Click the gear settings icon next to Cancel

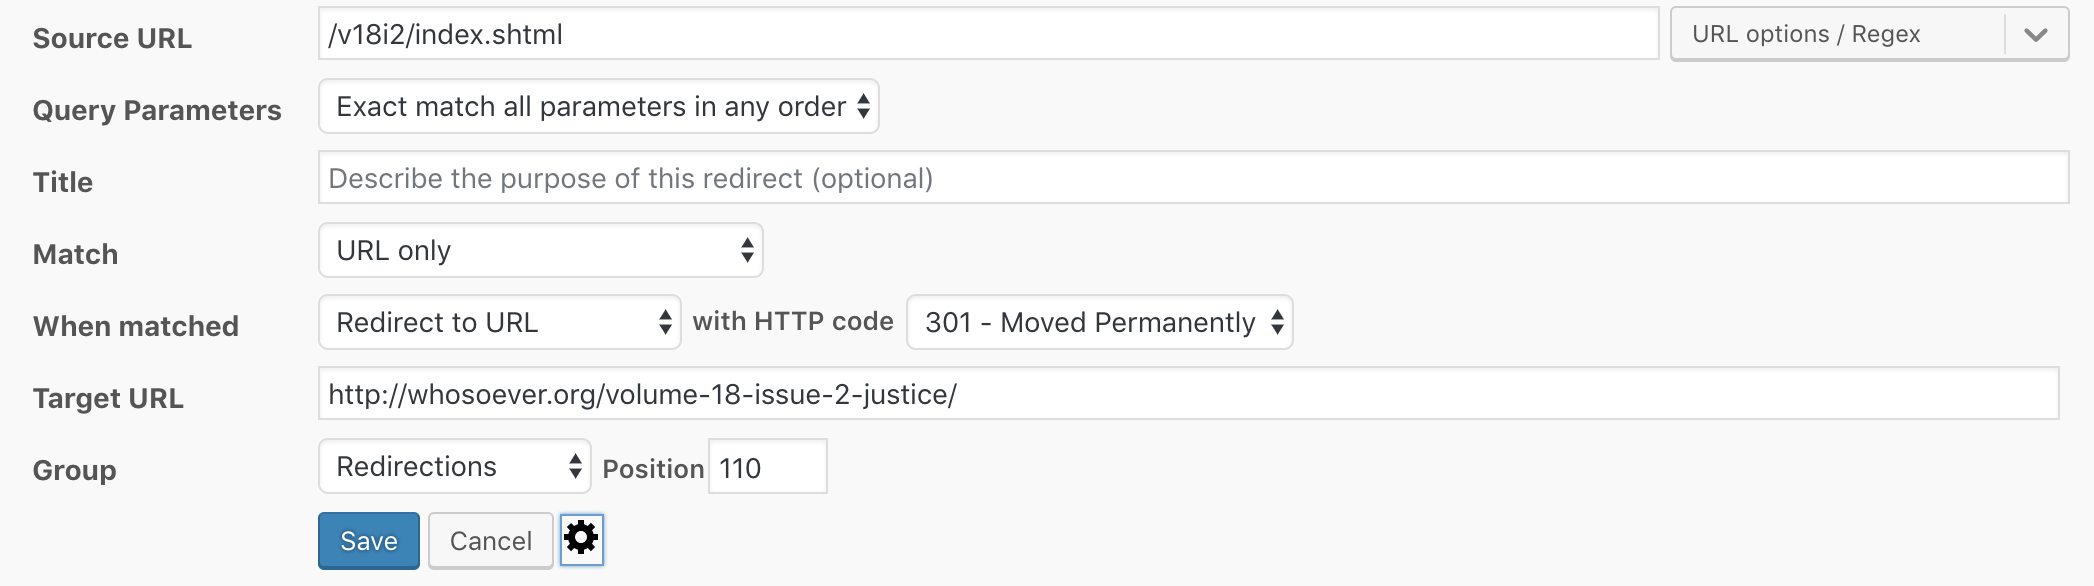click(583, 539)
